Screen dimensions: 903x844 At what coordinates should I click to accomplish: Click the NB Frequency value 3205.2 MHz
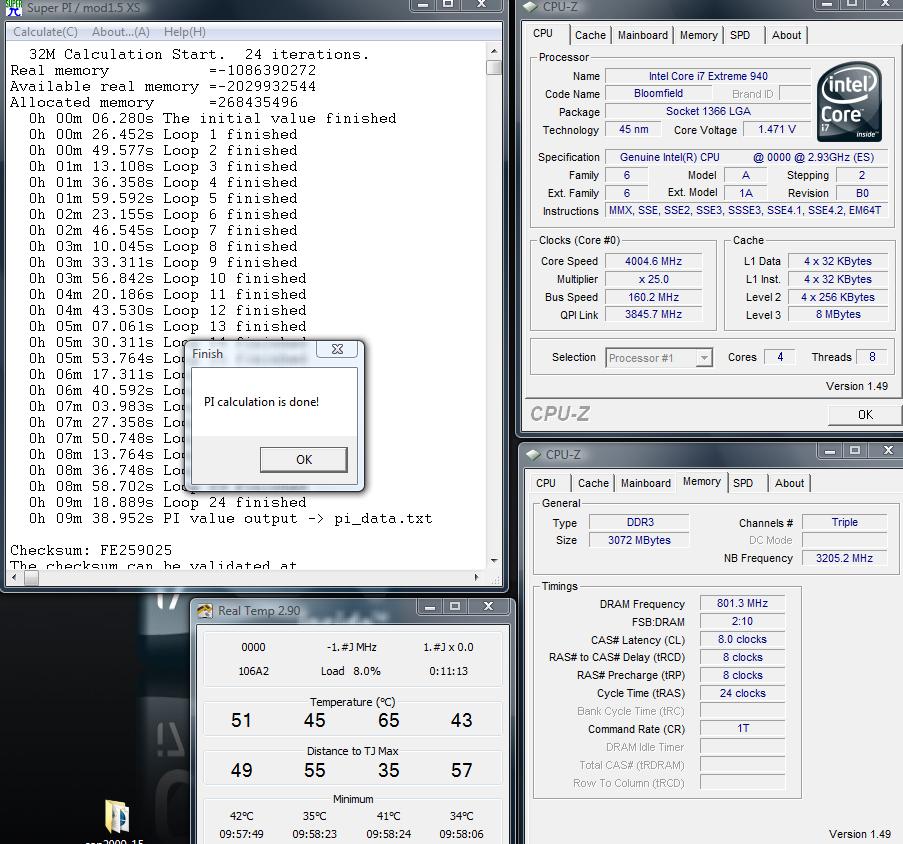coord(844,558)
